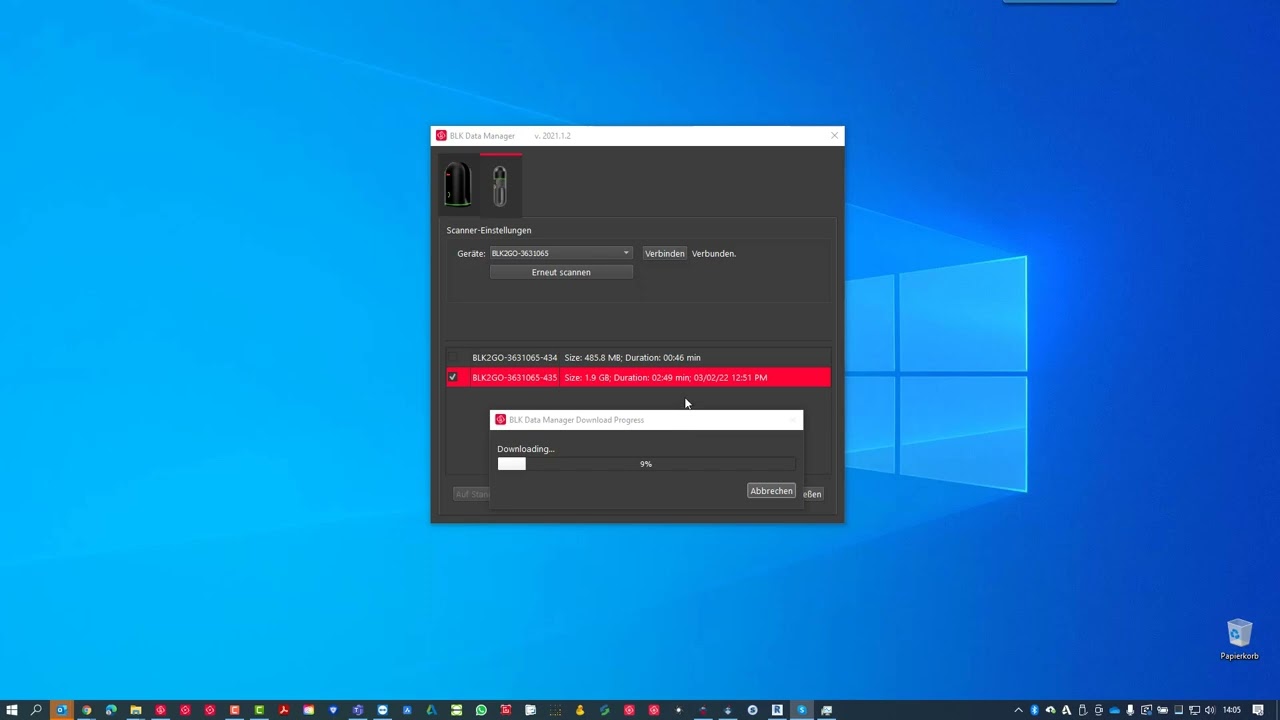Open the Papierkorb recycle bin on desktop

[1239, 639]
